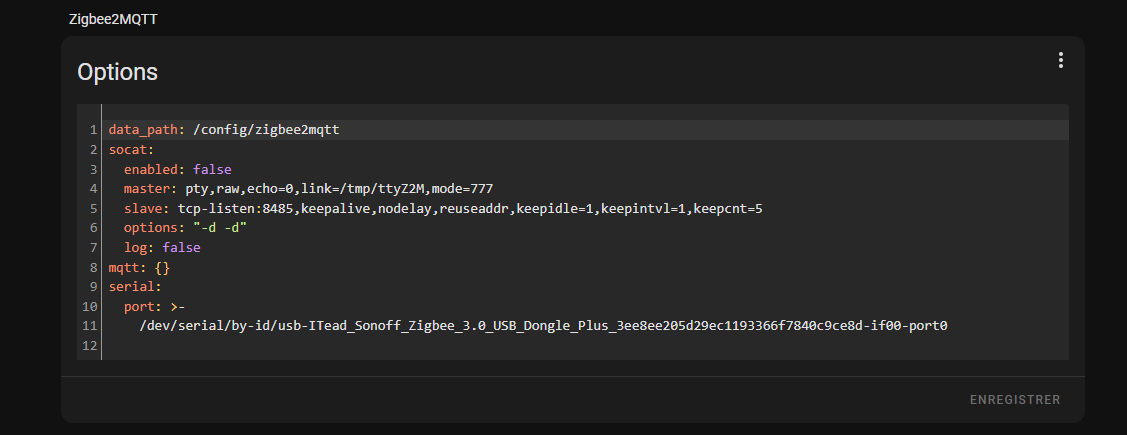Image resolution: width=1127 pixels, height=435 pixels.
Task: Click the ENREGISTRER save button
Action: pyautogui.click(x=1015, y=400)
